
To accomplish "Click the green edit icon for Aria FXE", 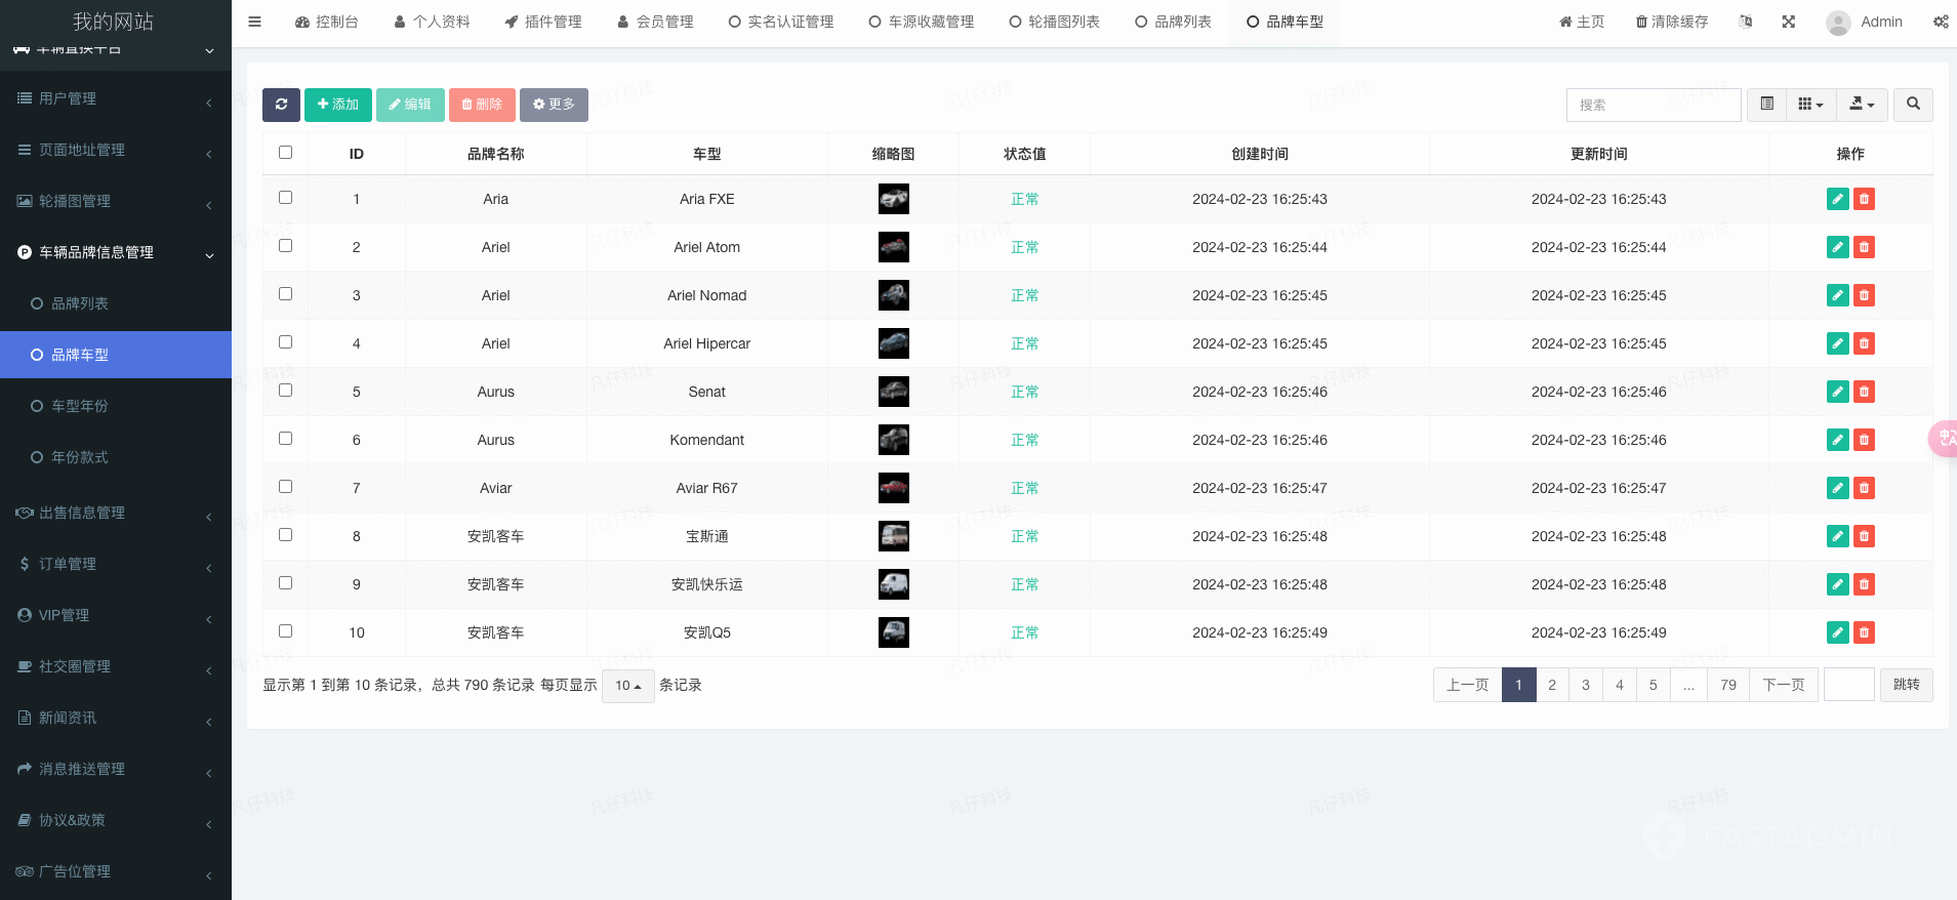I will pyautogui.click(x=1837, y=199).
